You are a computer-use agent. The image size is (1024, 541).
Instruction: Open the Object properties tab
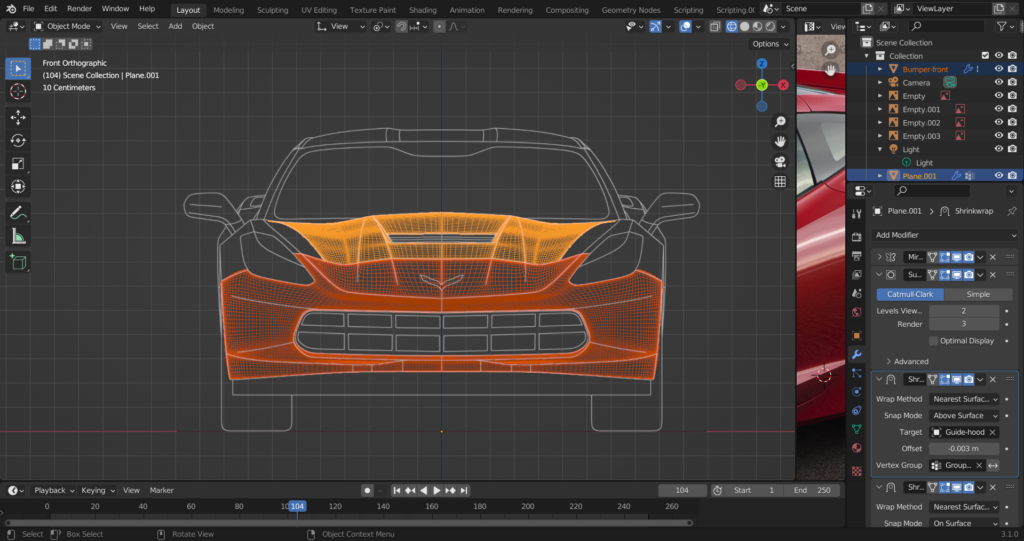click(x=856, y=335)
